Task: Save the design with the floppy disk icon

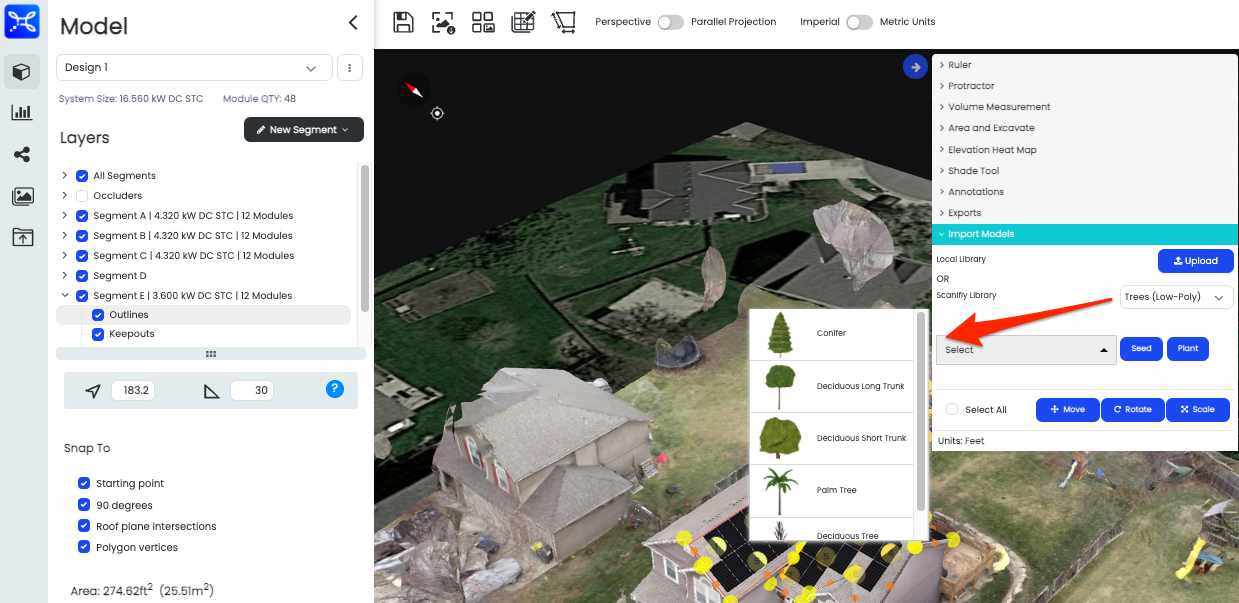Action: pyautogui.click(x=403, y=22)
